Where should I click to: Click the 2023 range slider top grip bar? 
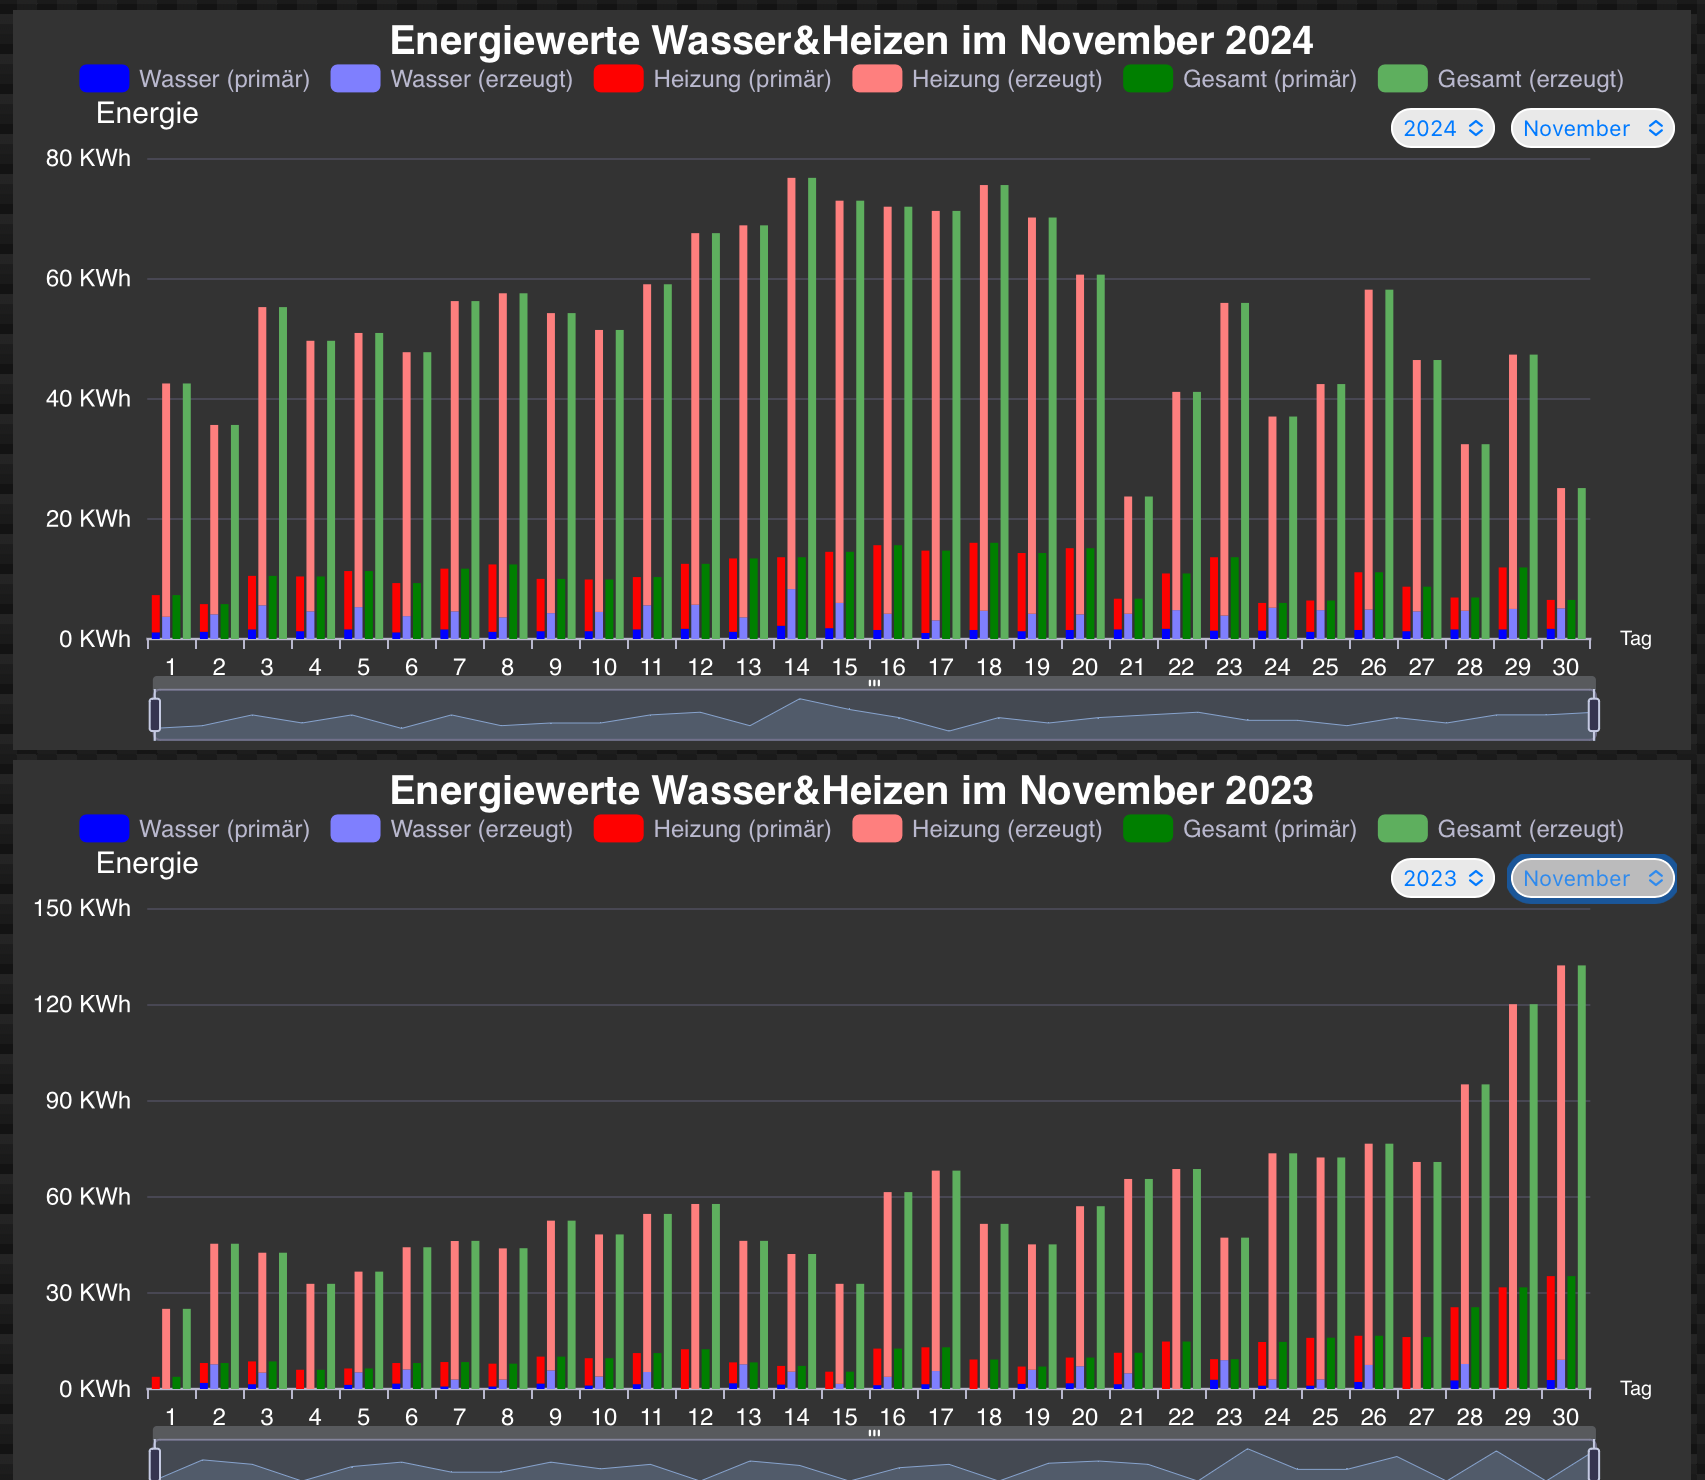(874, 1433)
